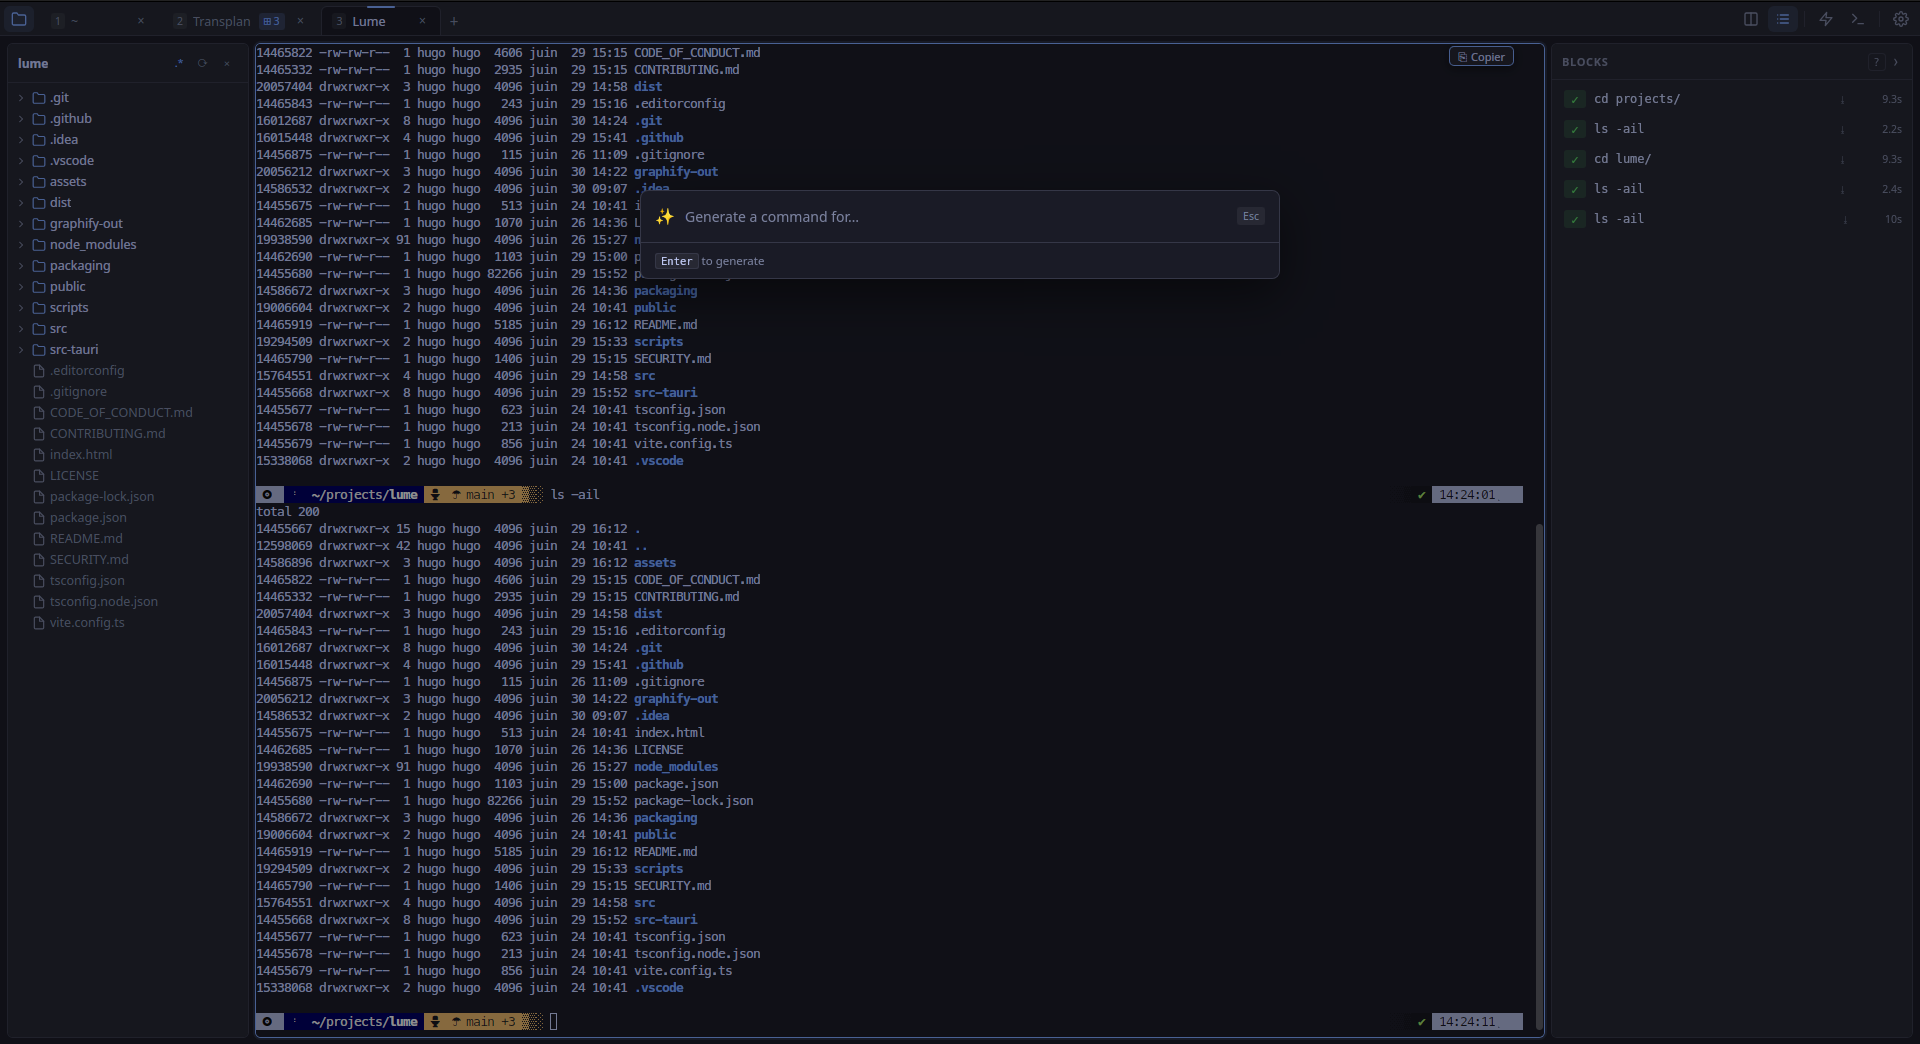
Task: Close the first tab named ~
Action: point(141,21)
